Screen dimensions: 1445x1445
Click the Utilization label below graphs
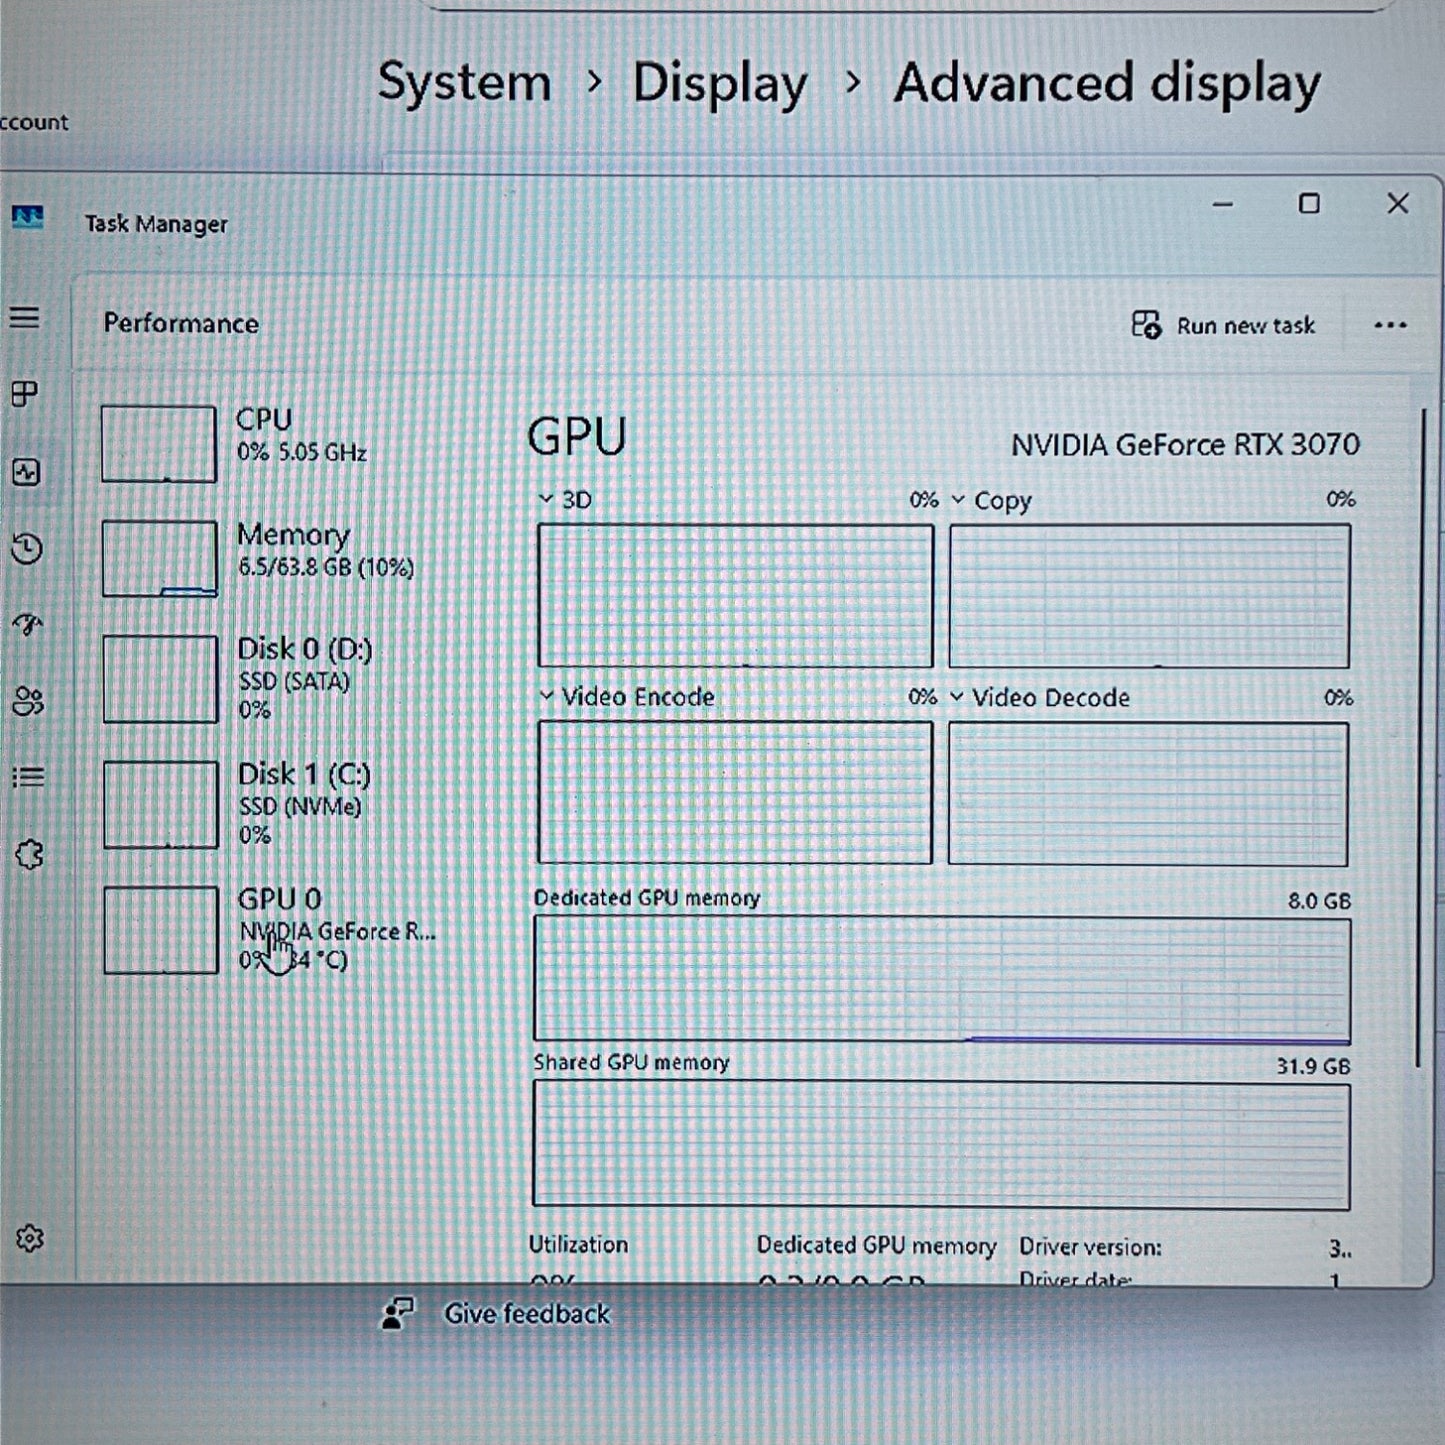pos(578,1244)
